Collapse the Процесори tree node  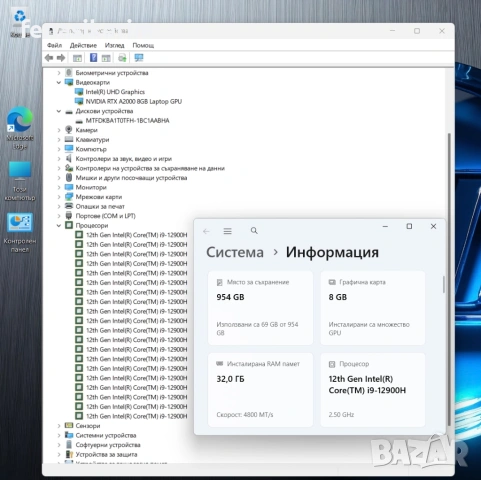(59, 226)
